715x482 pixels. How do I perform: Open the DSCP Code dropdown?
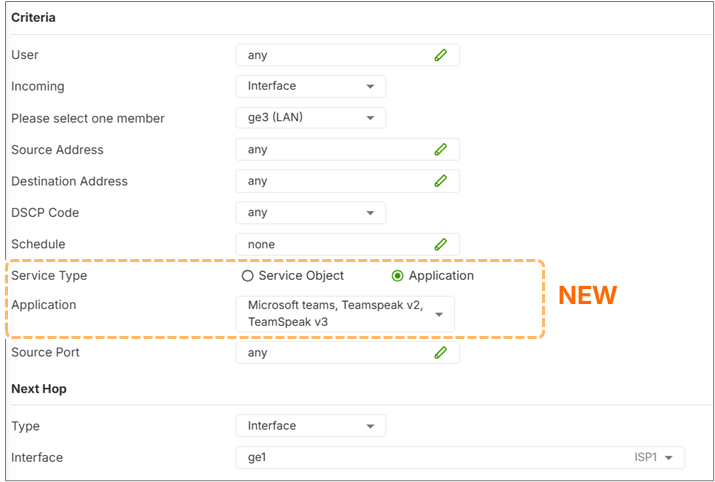pos(310,213)
